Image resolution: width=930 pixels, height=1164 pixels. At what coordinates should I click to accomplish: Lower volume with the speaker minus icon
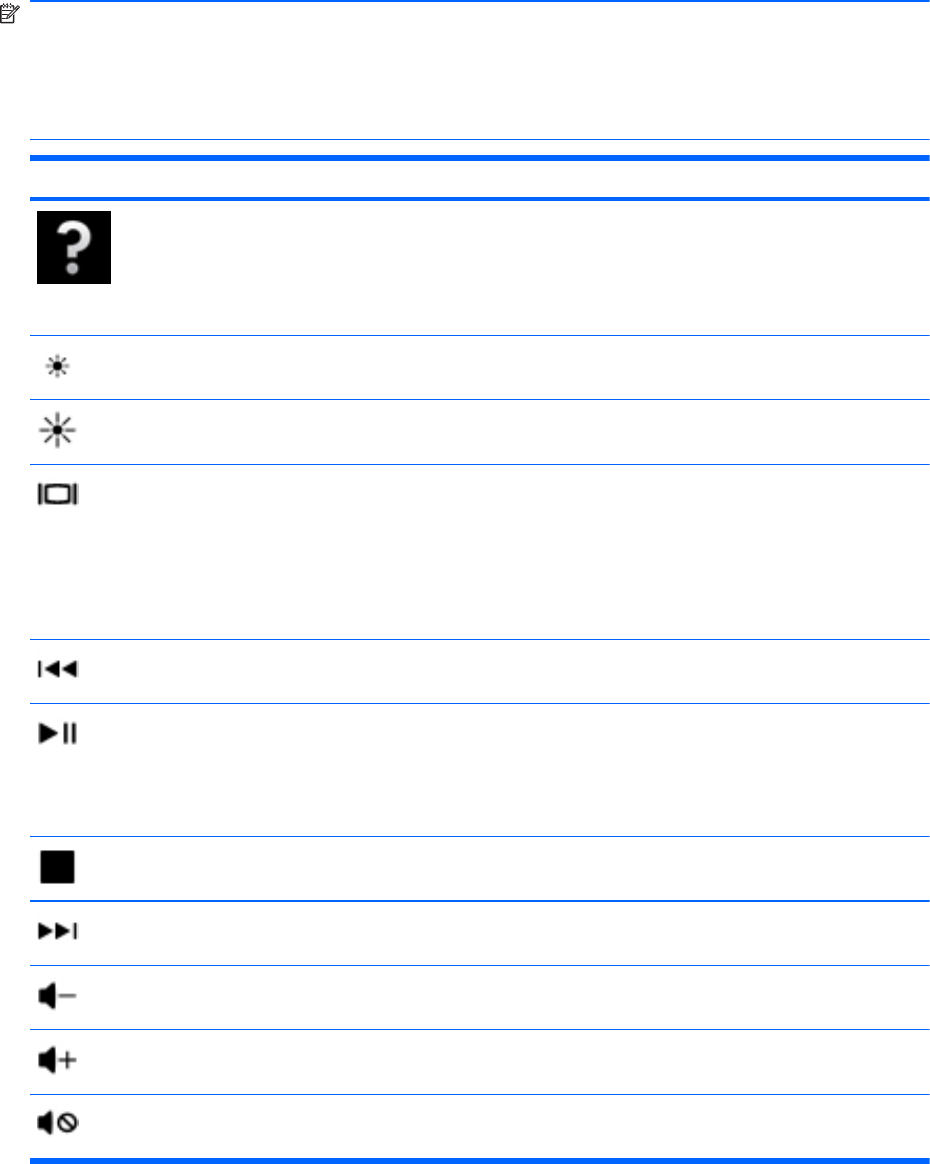pos(59,997)
